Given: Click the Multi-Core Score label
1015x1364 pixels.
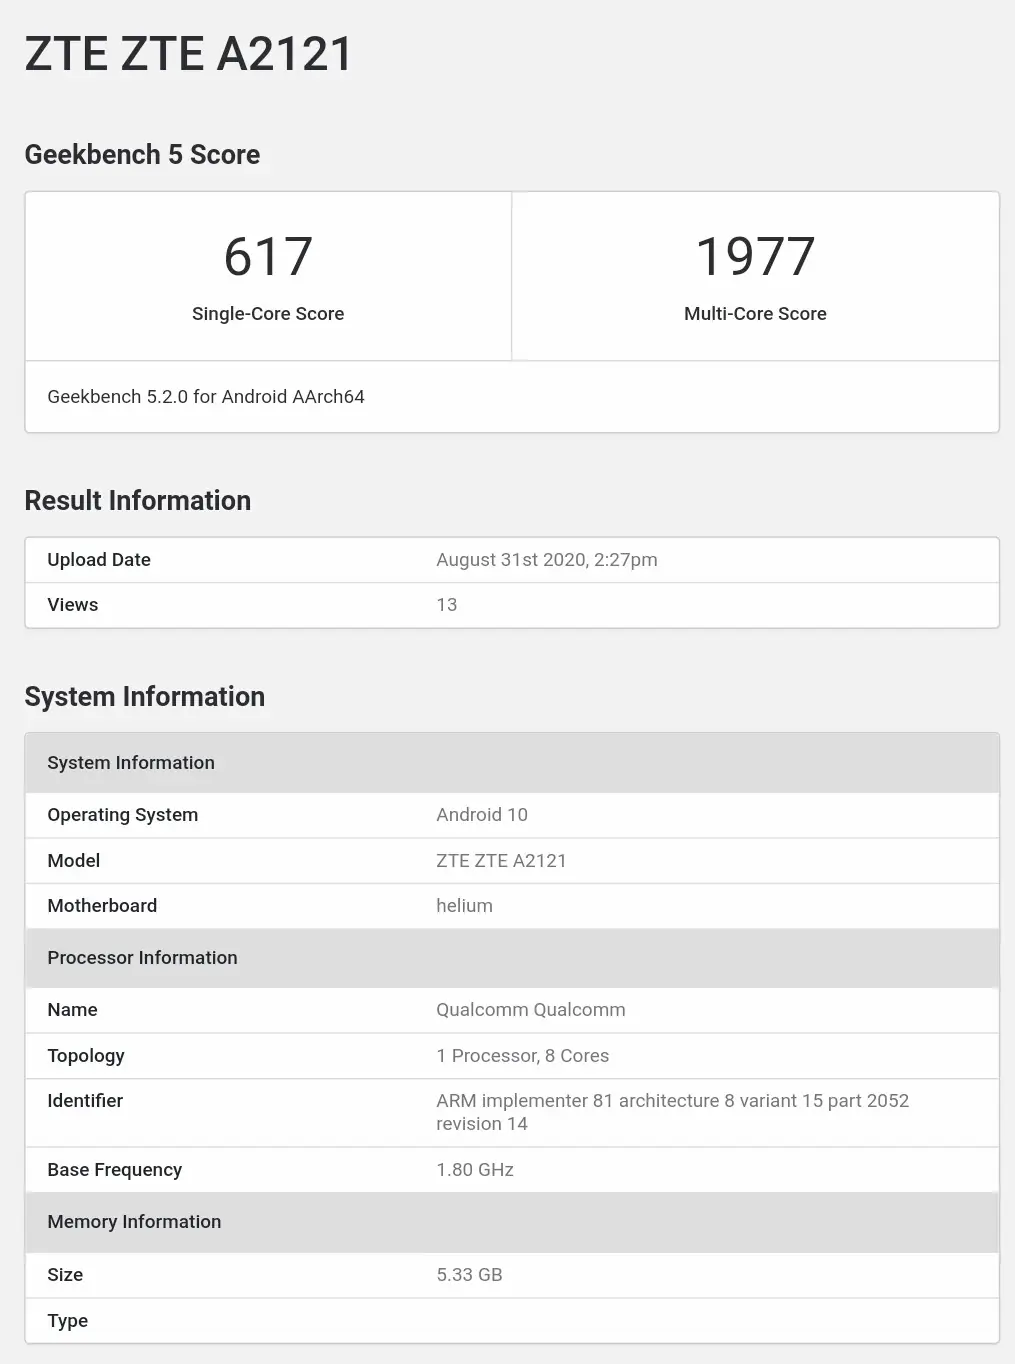Looking at the screenshot, I should pyautogui.click(x=755, y=314).
